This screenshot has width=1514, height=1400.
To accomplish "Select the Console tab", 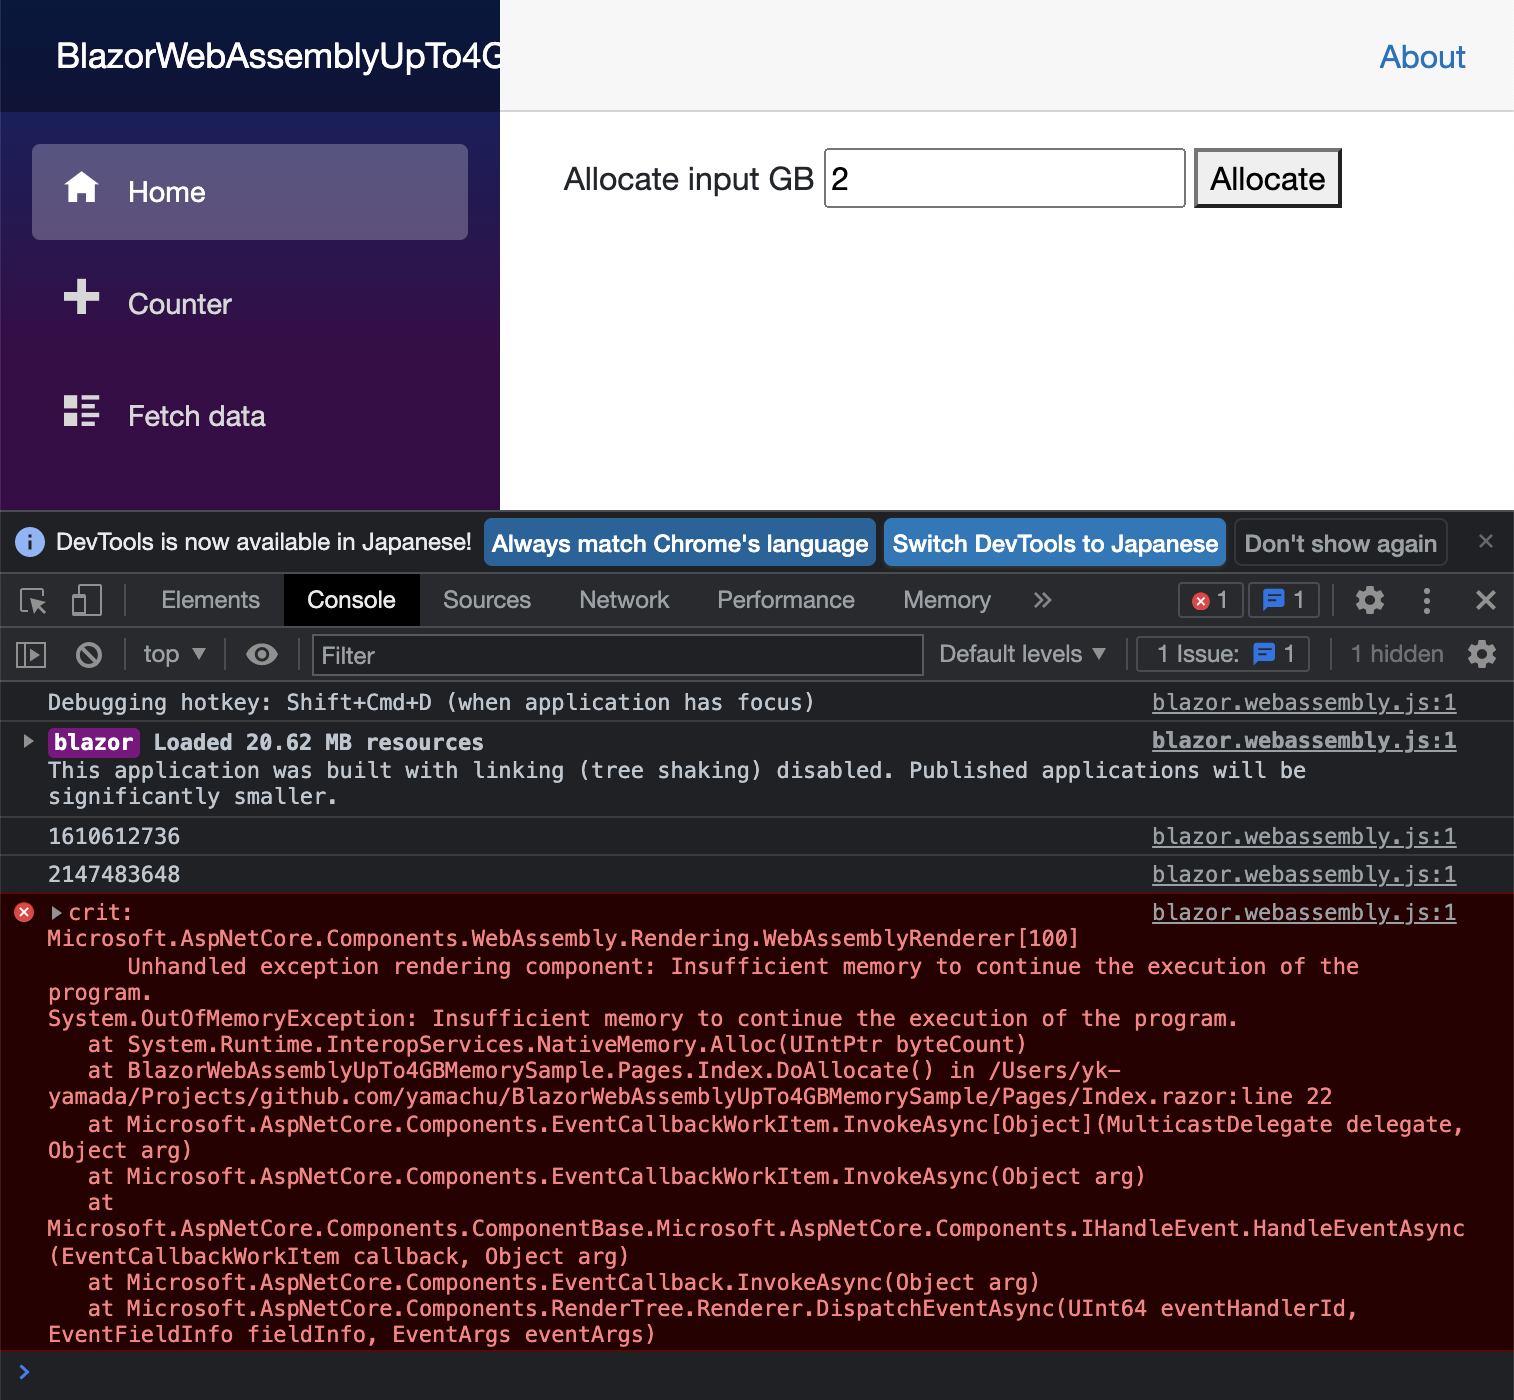I will tap(351, 600).
